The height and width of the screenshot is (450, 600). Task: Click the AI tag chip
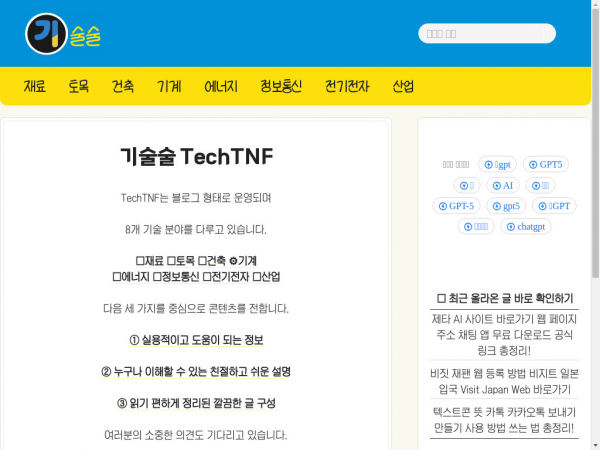501,185
